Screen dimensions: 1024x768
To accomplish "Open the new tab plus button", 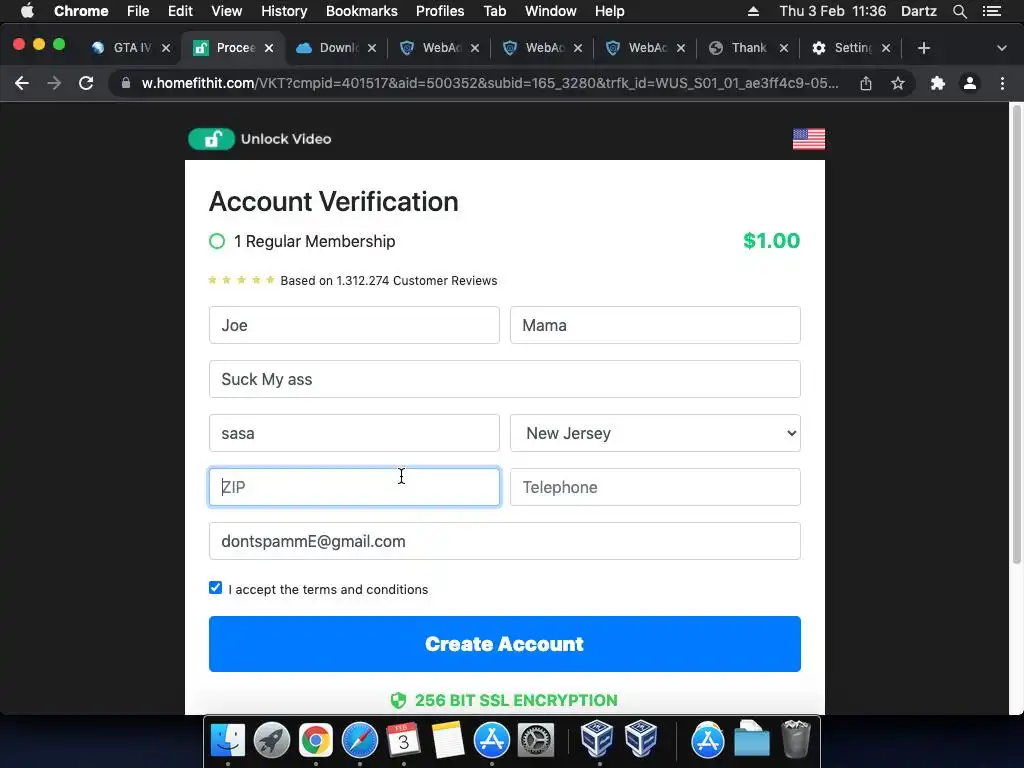I will coord(923,48).
